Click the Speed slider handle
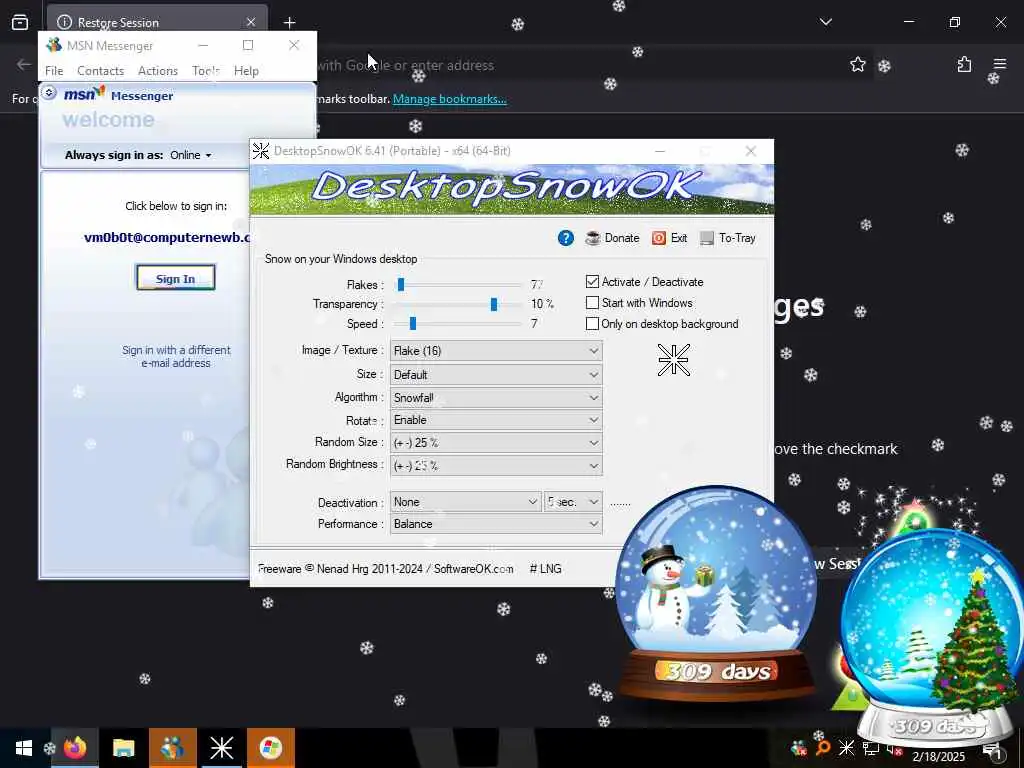The height and width of the screenshot is (768, 1024). 413,324
